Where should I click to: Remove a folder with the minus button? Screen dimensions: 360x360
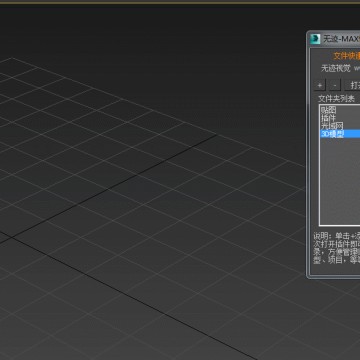pyautogui.click(x=335, y=85)
